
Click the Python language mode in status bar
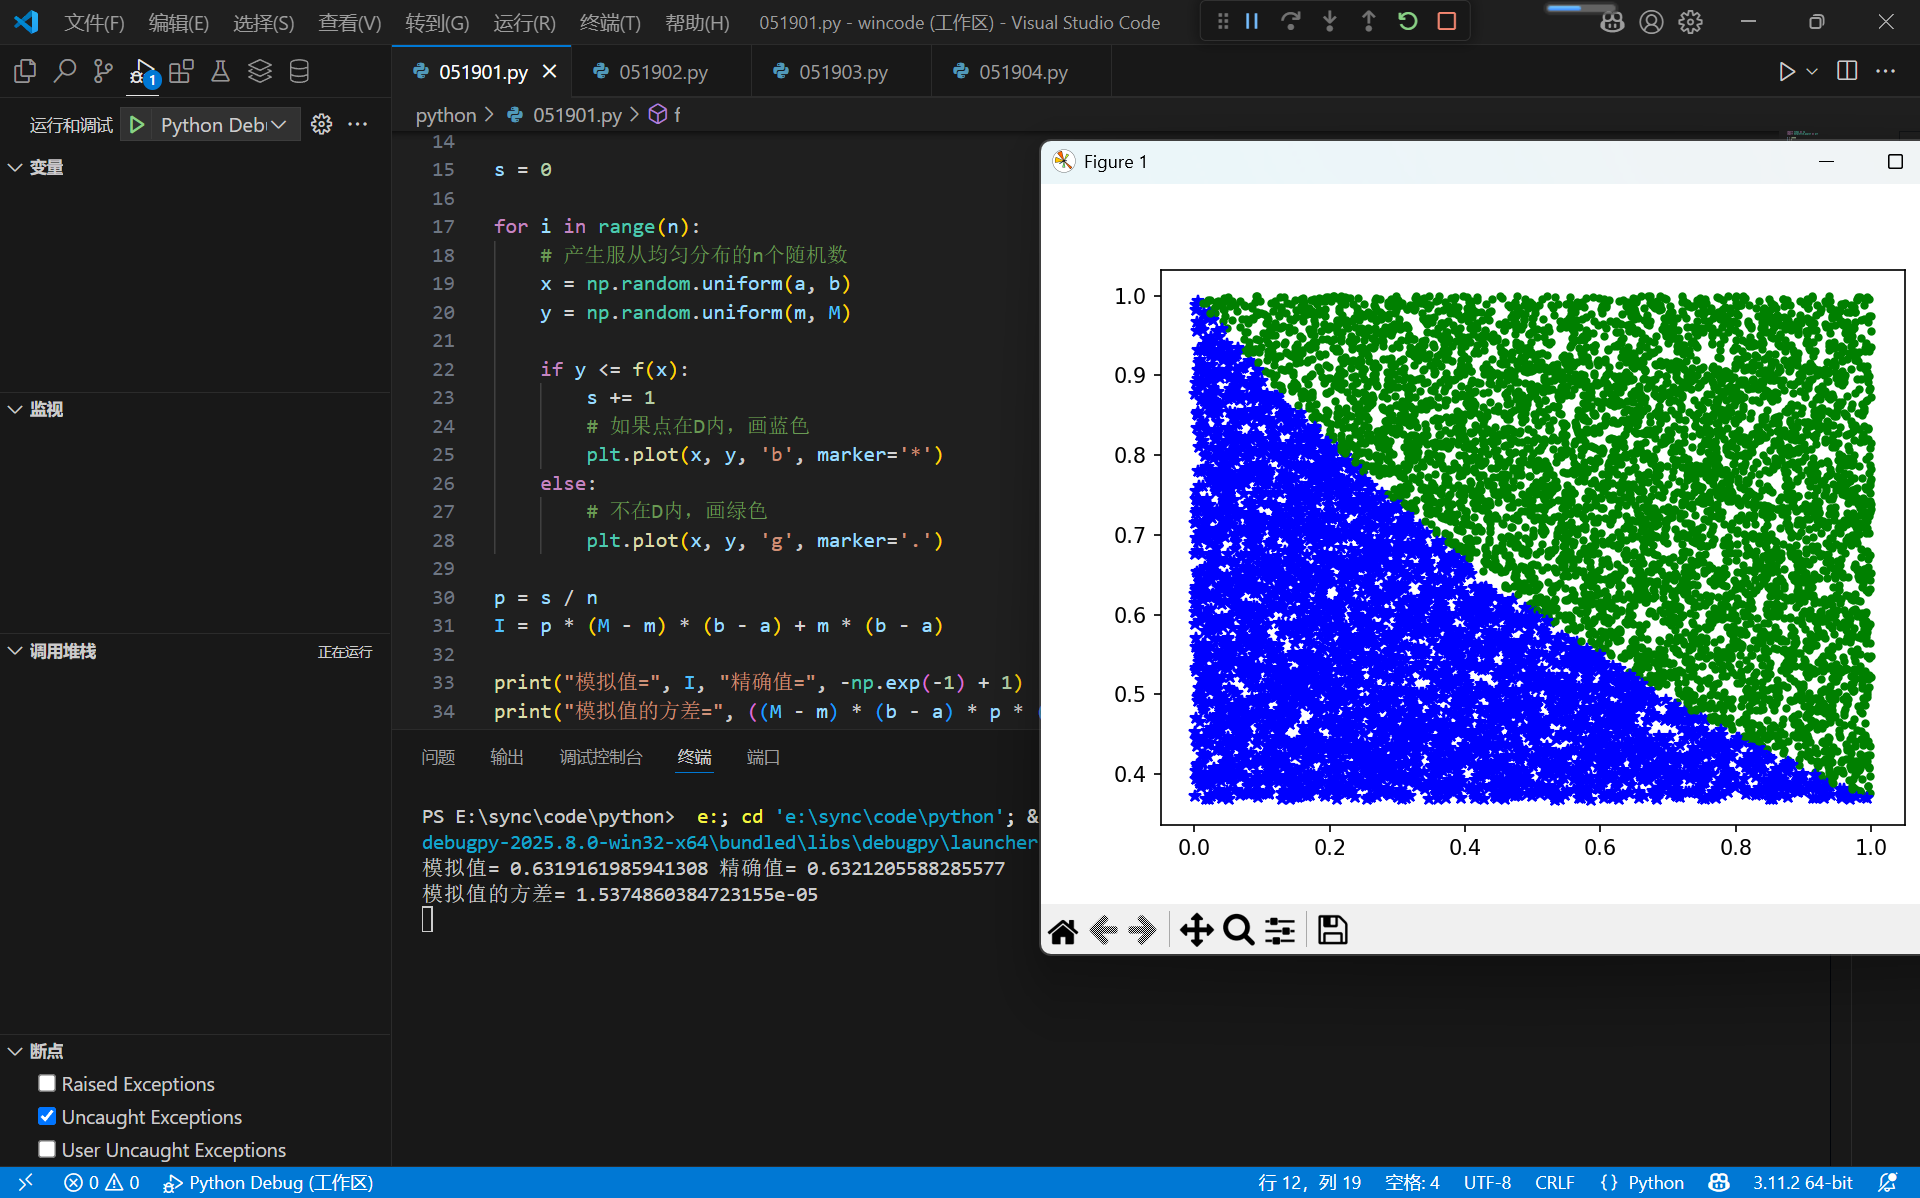pyautogui.click(x=1655, y=1182)
